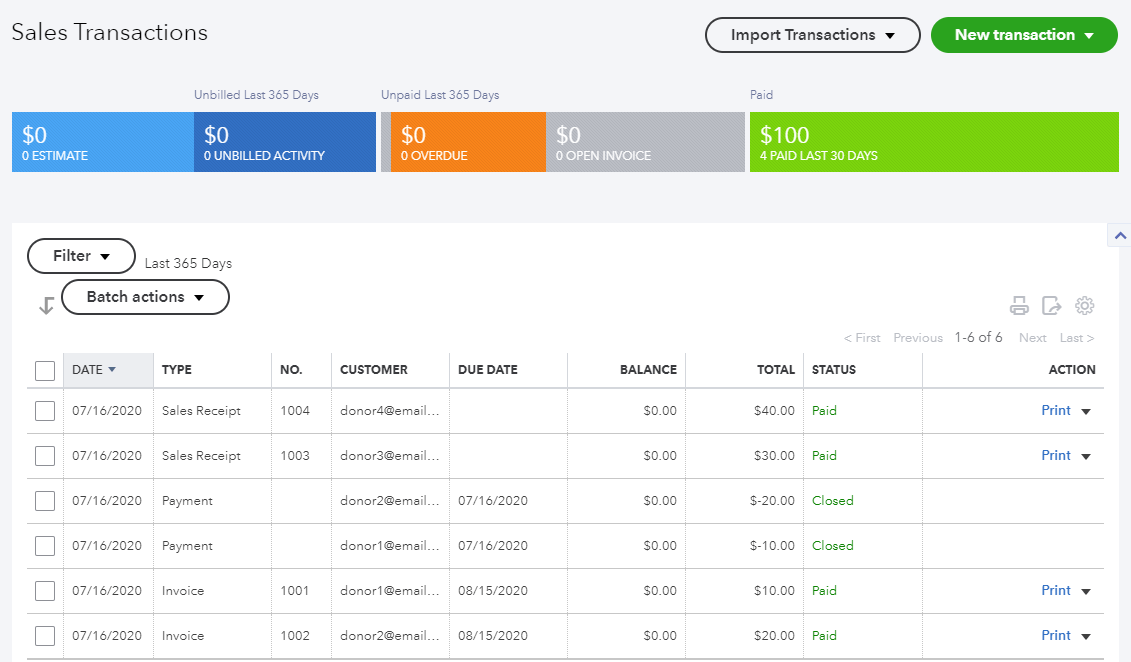Expand the Batch actions dropdown
Image resolution: width=1131 pixels, height=662 pixels.
pos(145,297)
